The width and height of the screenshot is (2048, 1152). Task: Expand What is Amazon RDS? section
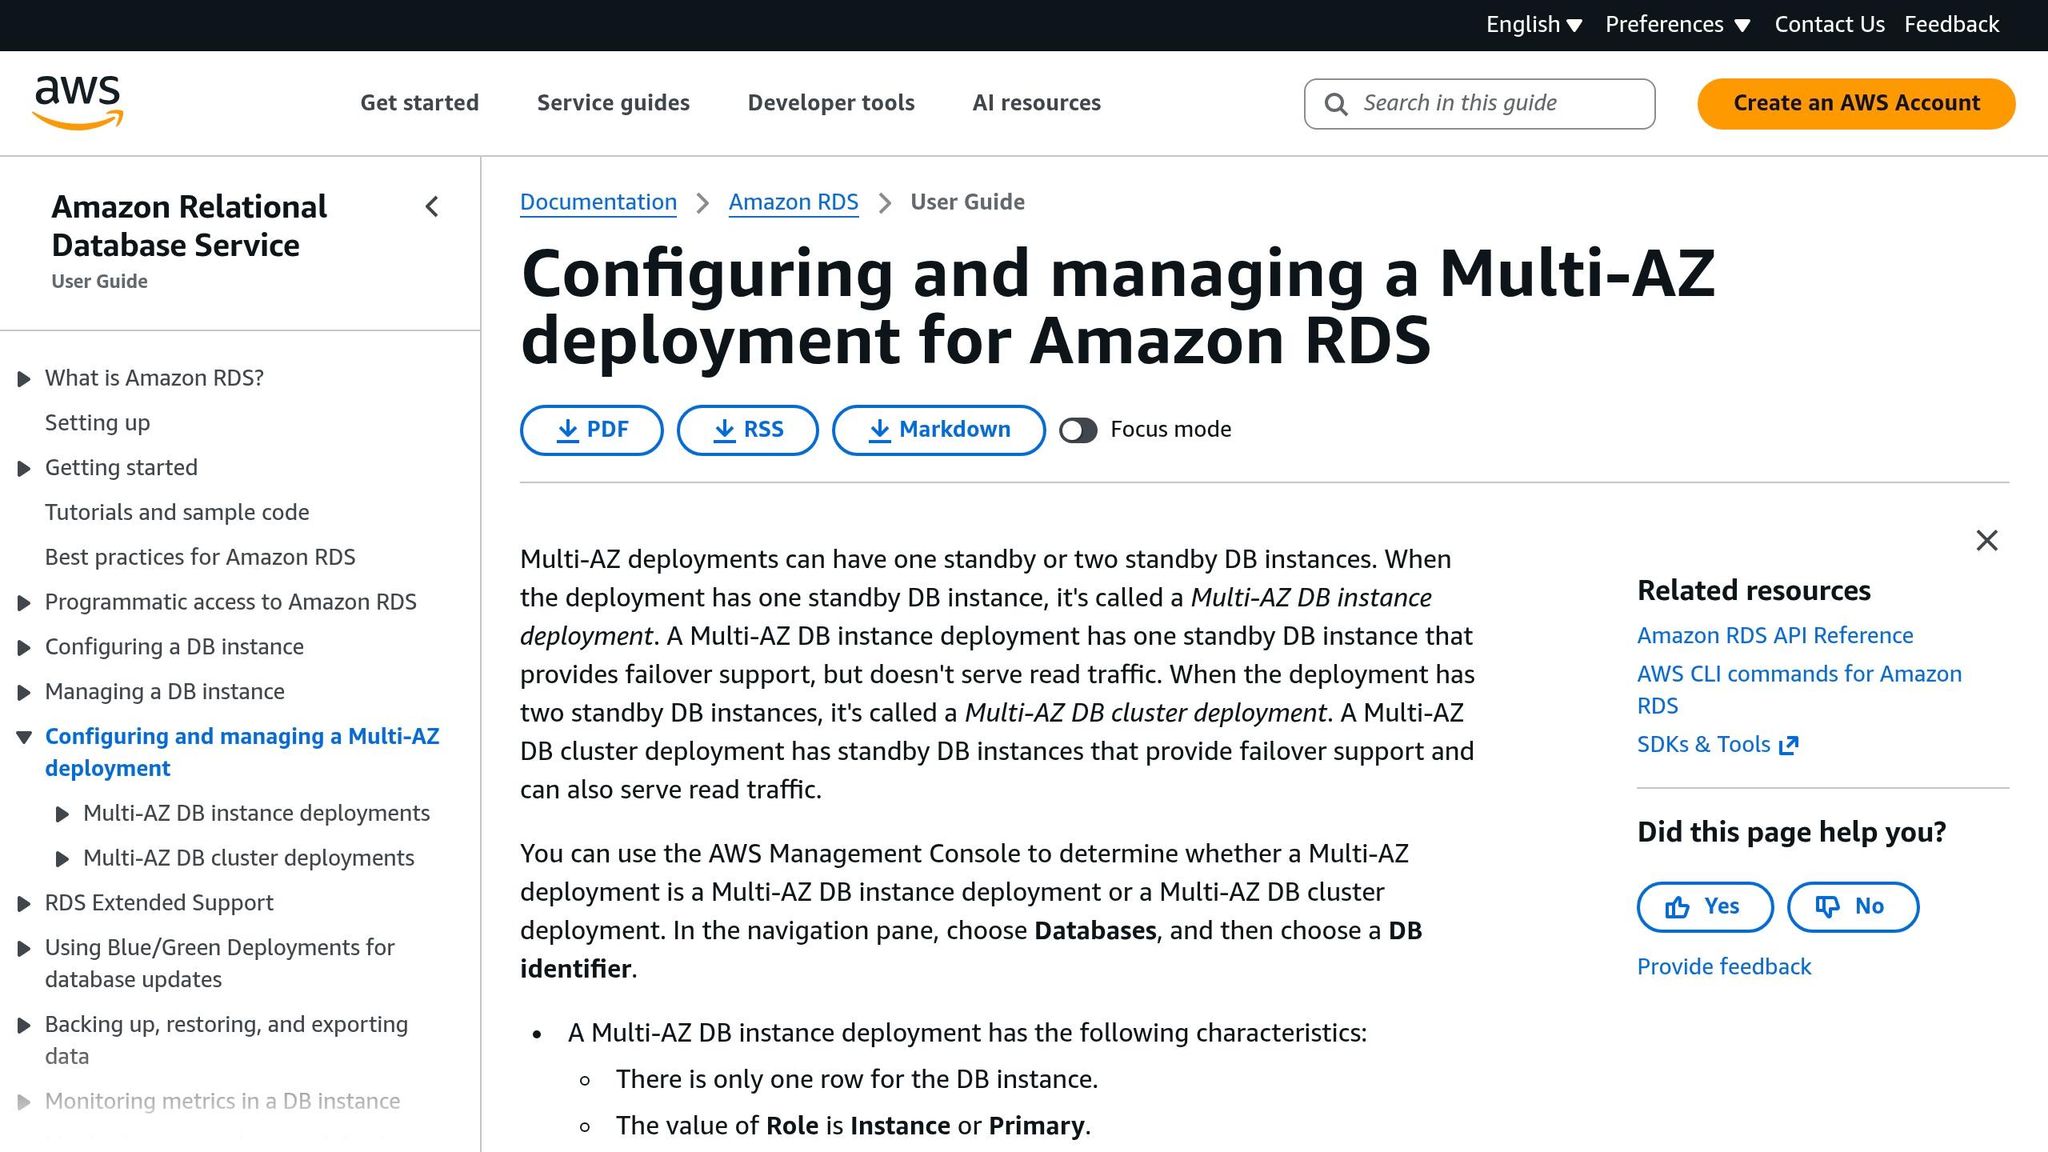pos(24,379)
